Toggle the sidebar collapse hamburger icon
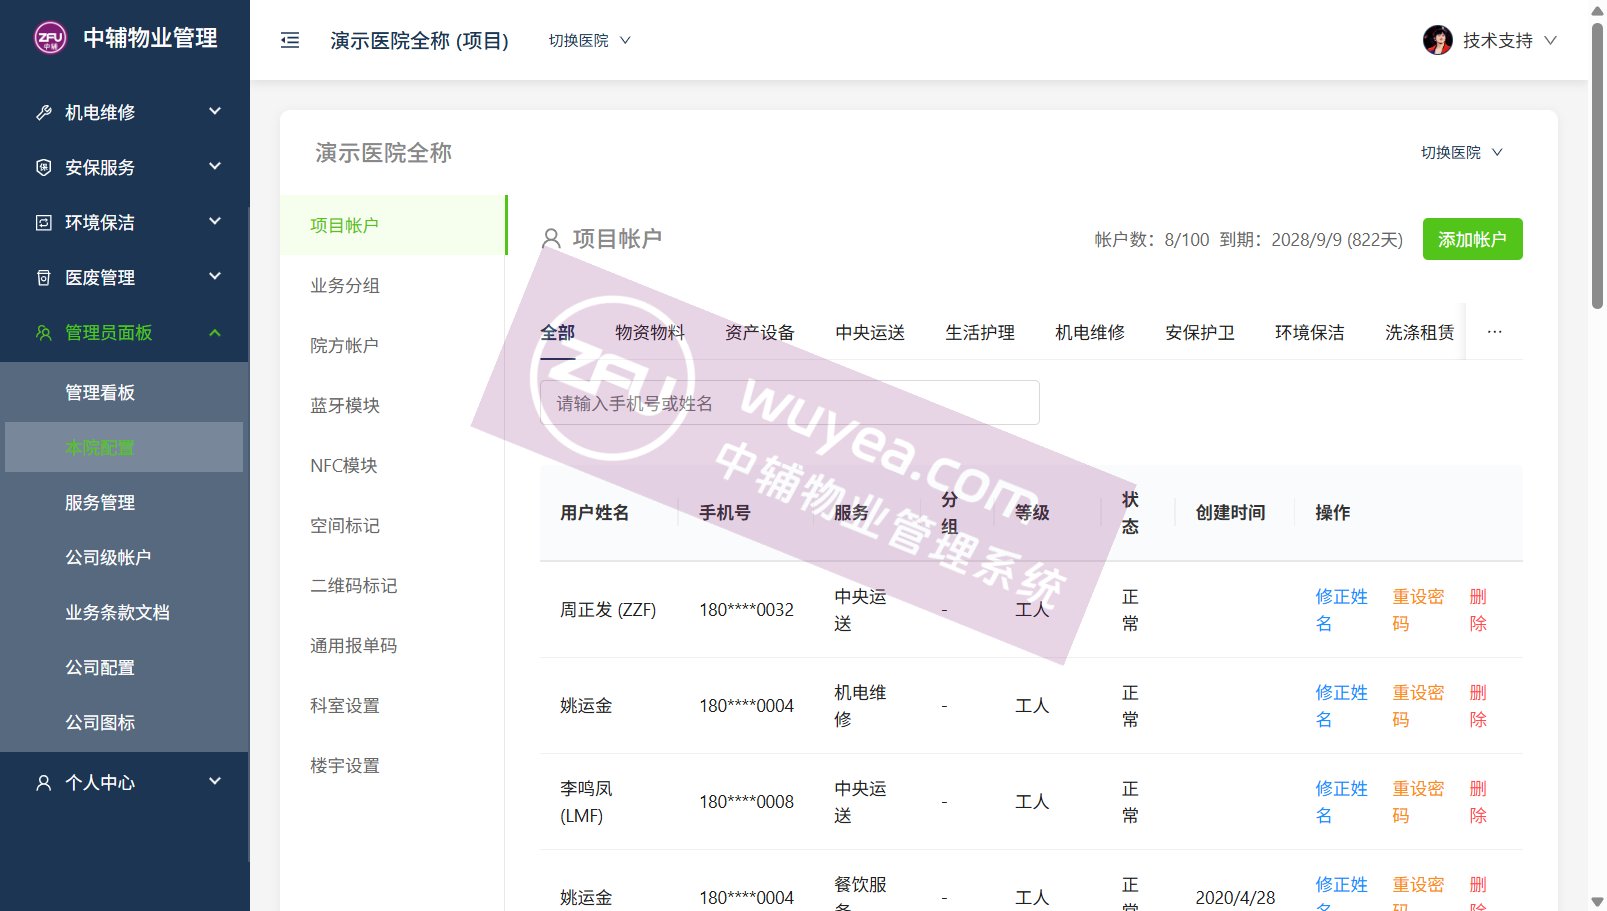The width and height of the screenshot is (1607, 911). pyautogui.click(x=290, y=40)
